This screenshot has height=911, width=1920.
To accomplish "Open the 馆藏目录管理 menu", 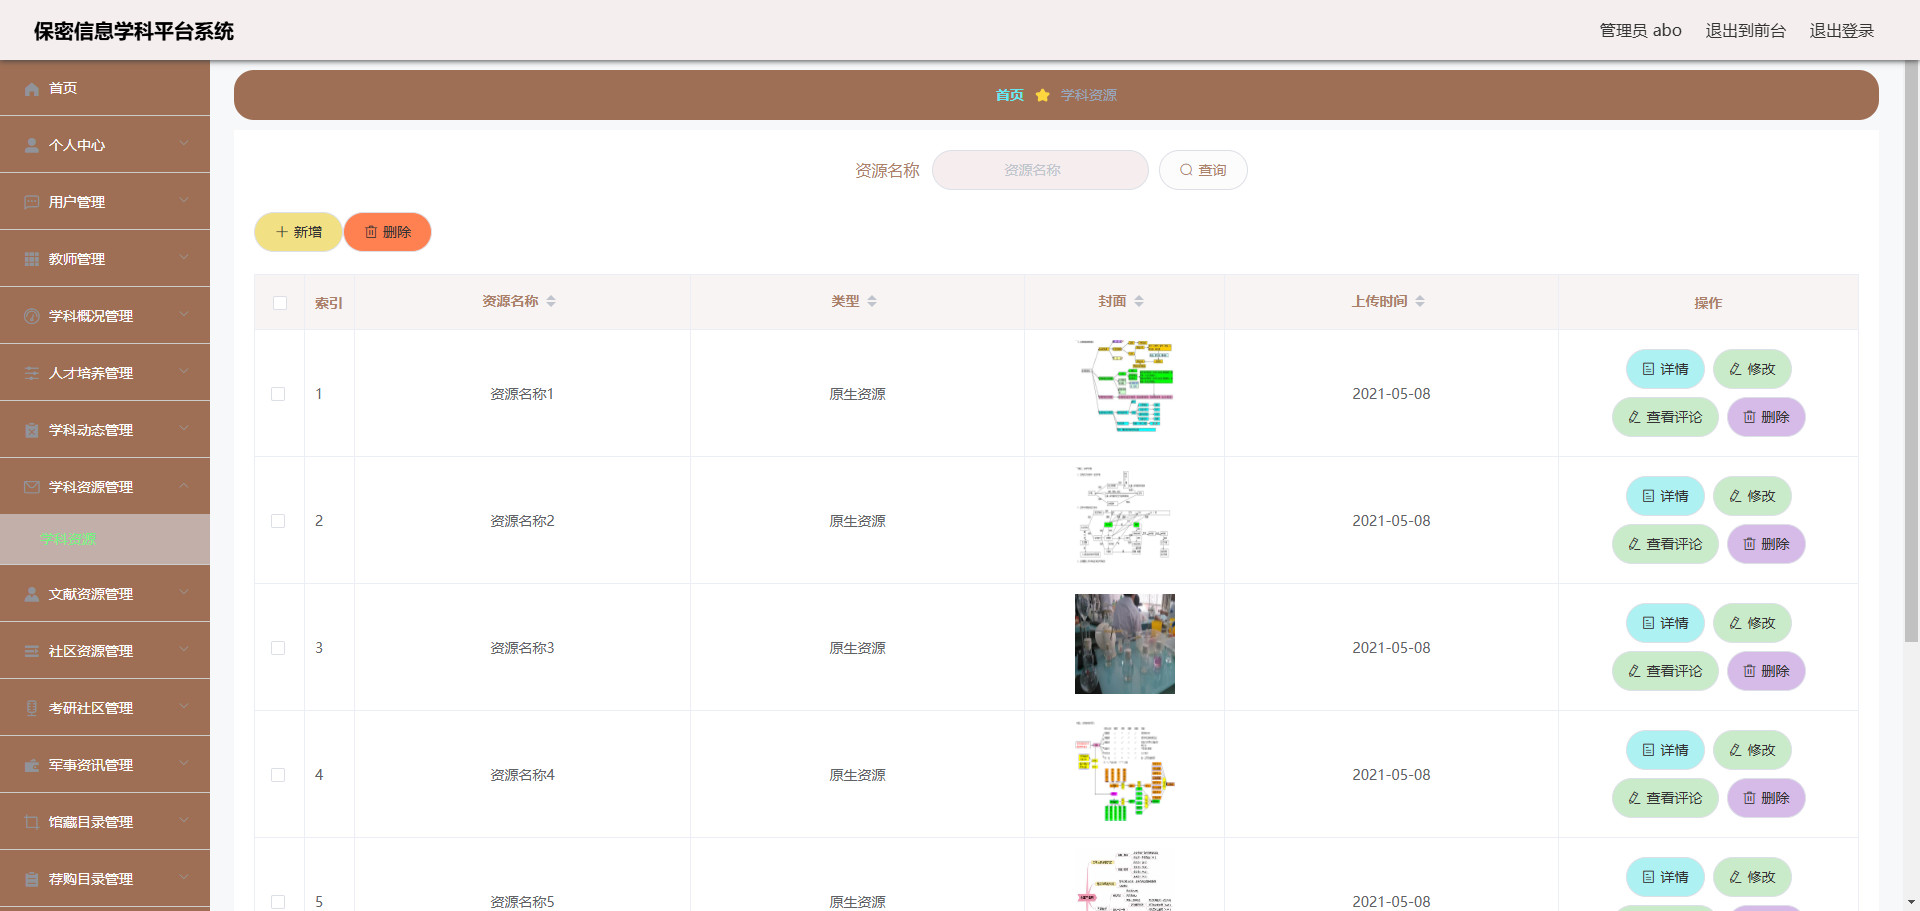I will (105, 822).
